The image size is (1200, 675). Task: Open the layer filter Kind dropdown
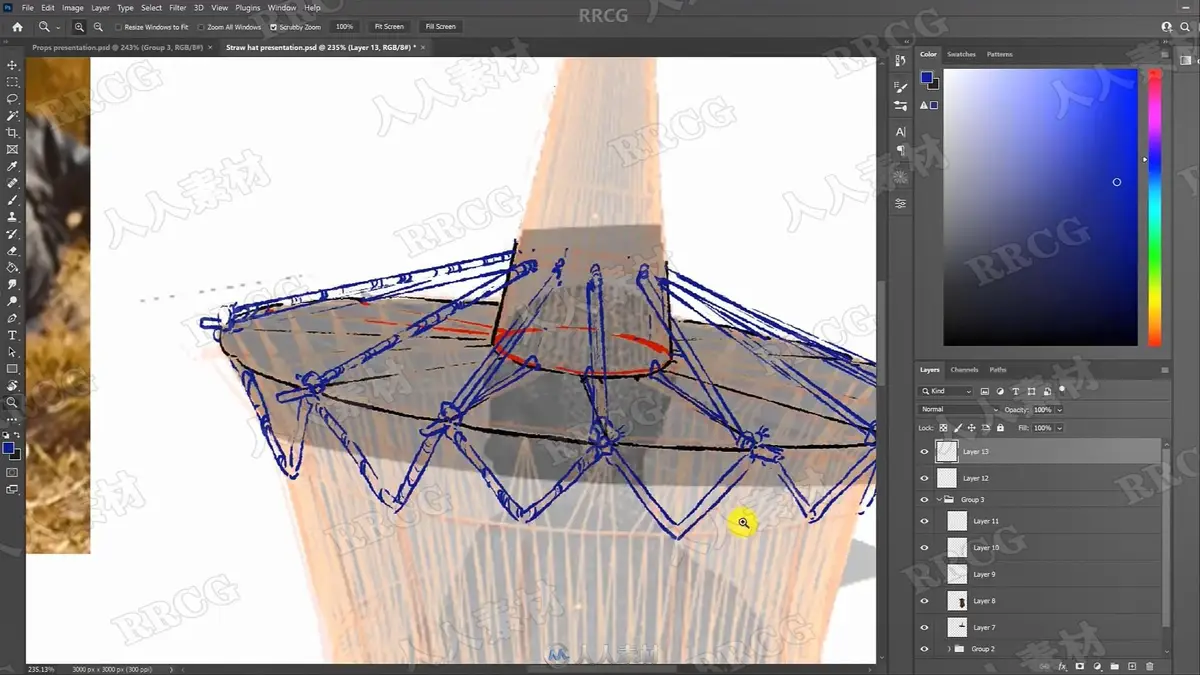pos(946,391)
